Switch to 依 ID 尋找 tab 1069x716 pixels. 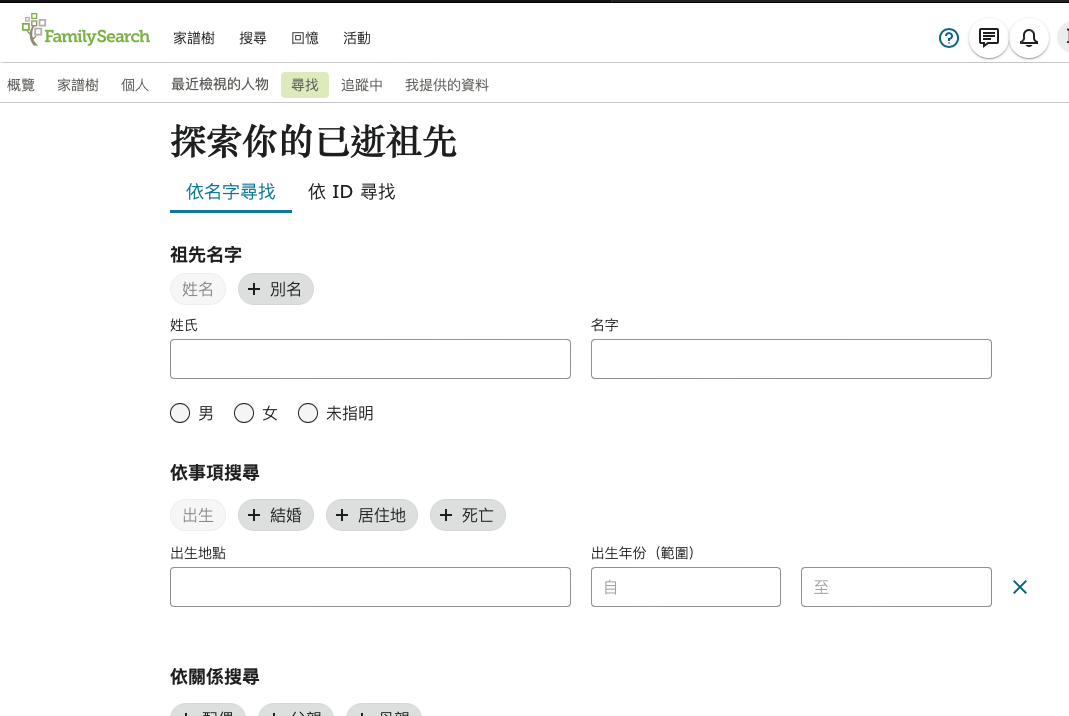tap(351, 192)
